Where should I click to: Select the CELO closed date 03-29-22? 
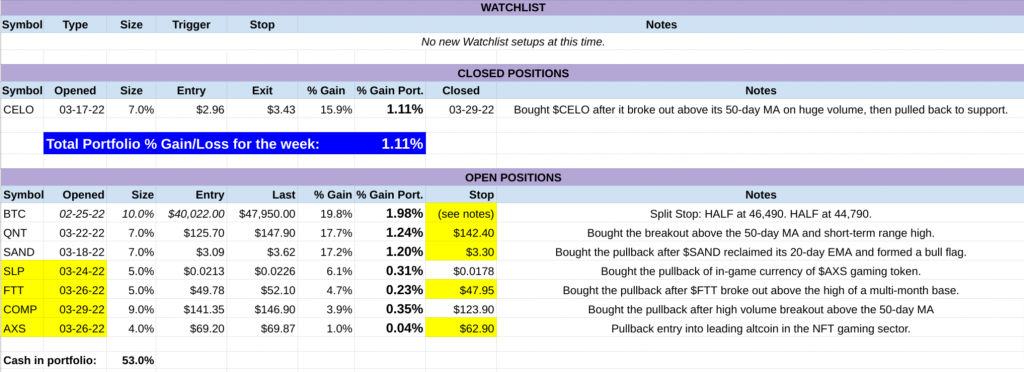[x=461, y=110]
